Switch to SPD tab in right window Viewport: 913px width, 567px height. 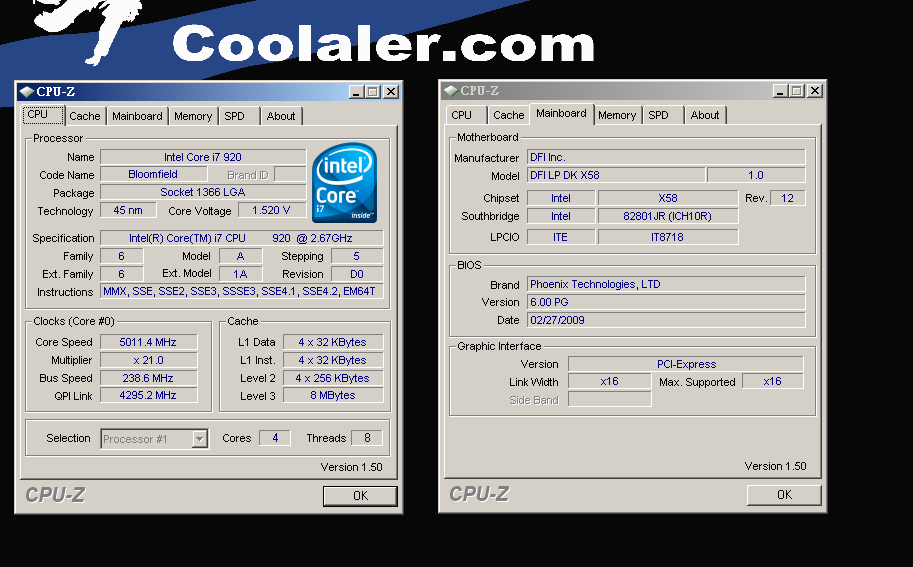click(663, 115)
